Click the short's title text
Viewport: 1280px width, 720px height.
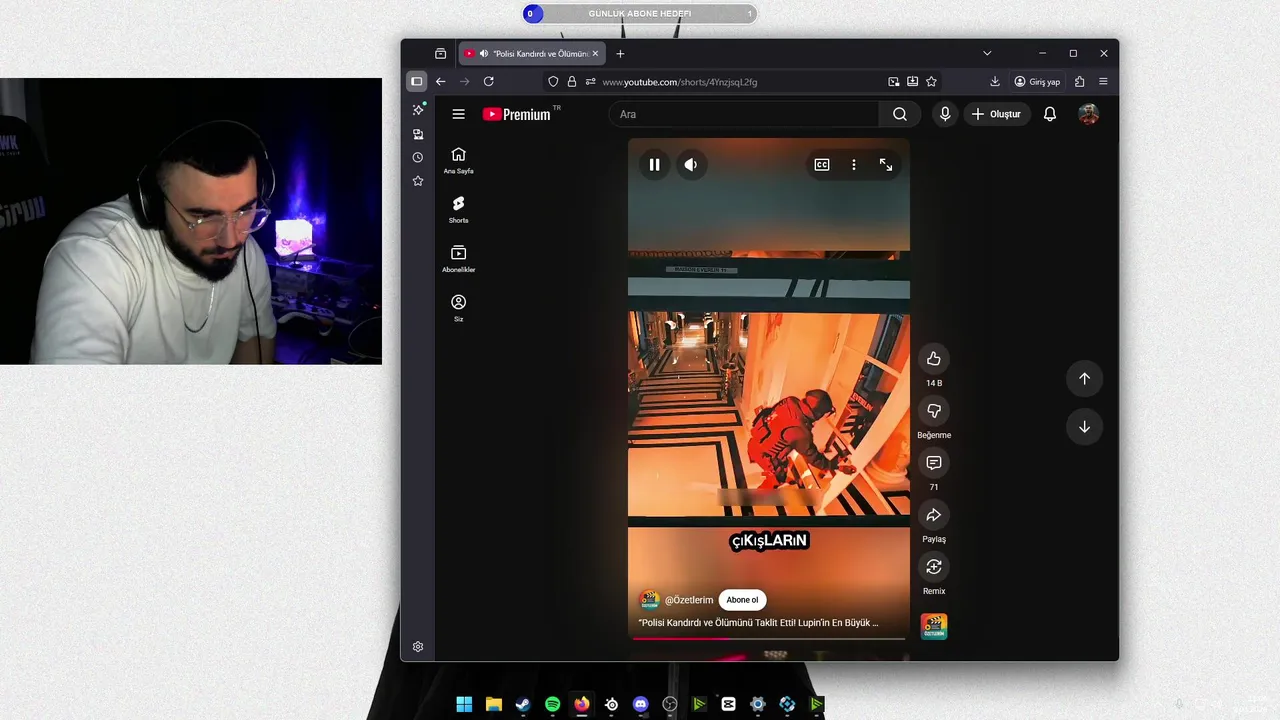[758, 623]
